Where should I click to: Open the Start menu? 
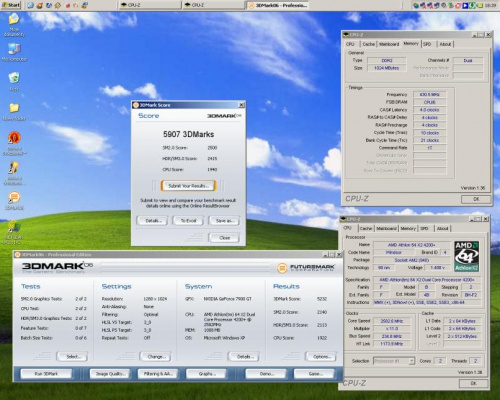(11, 5)
